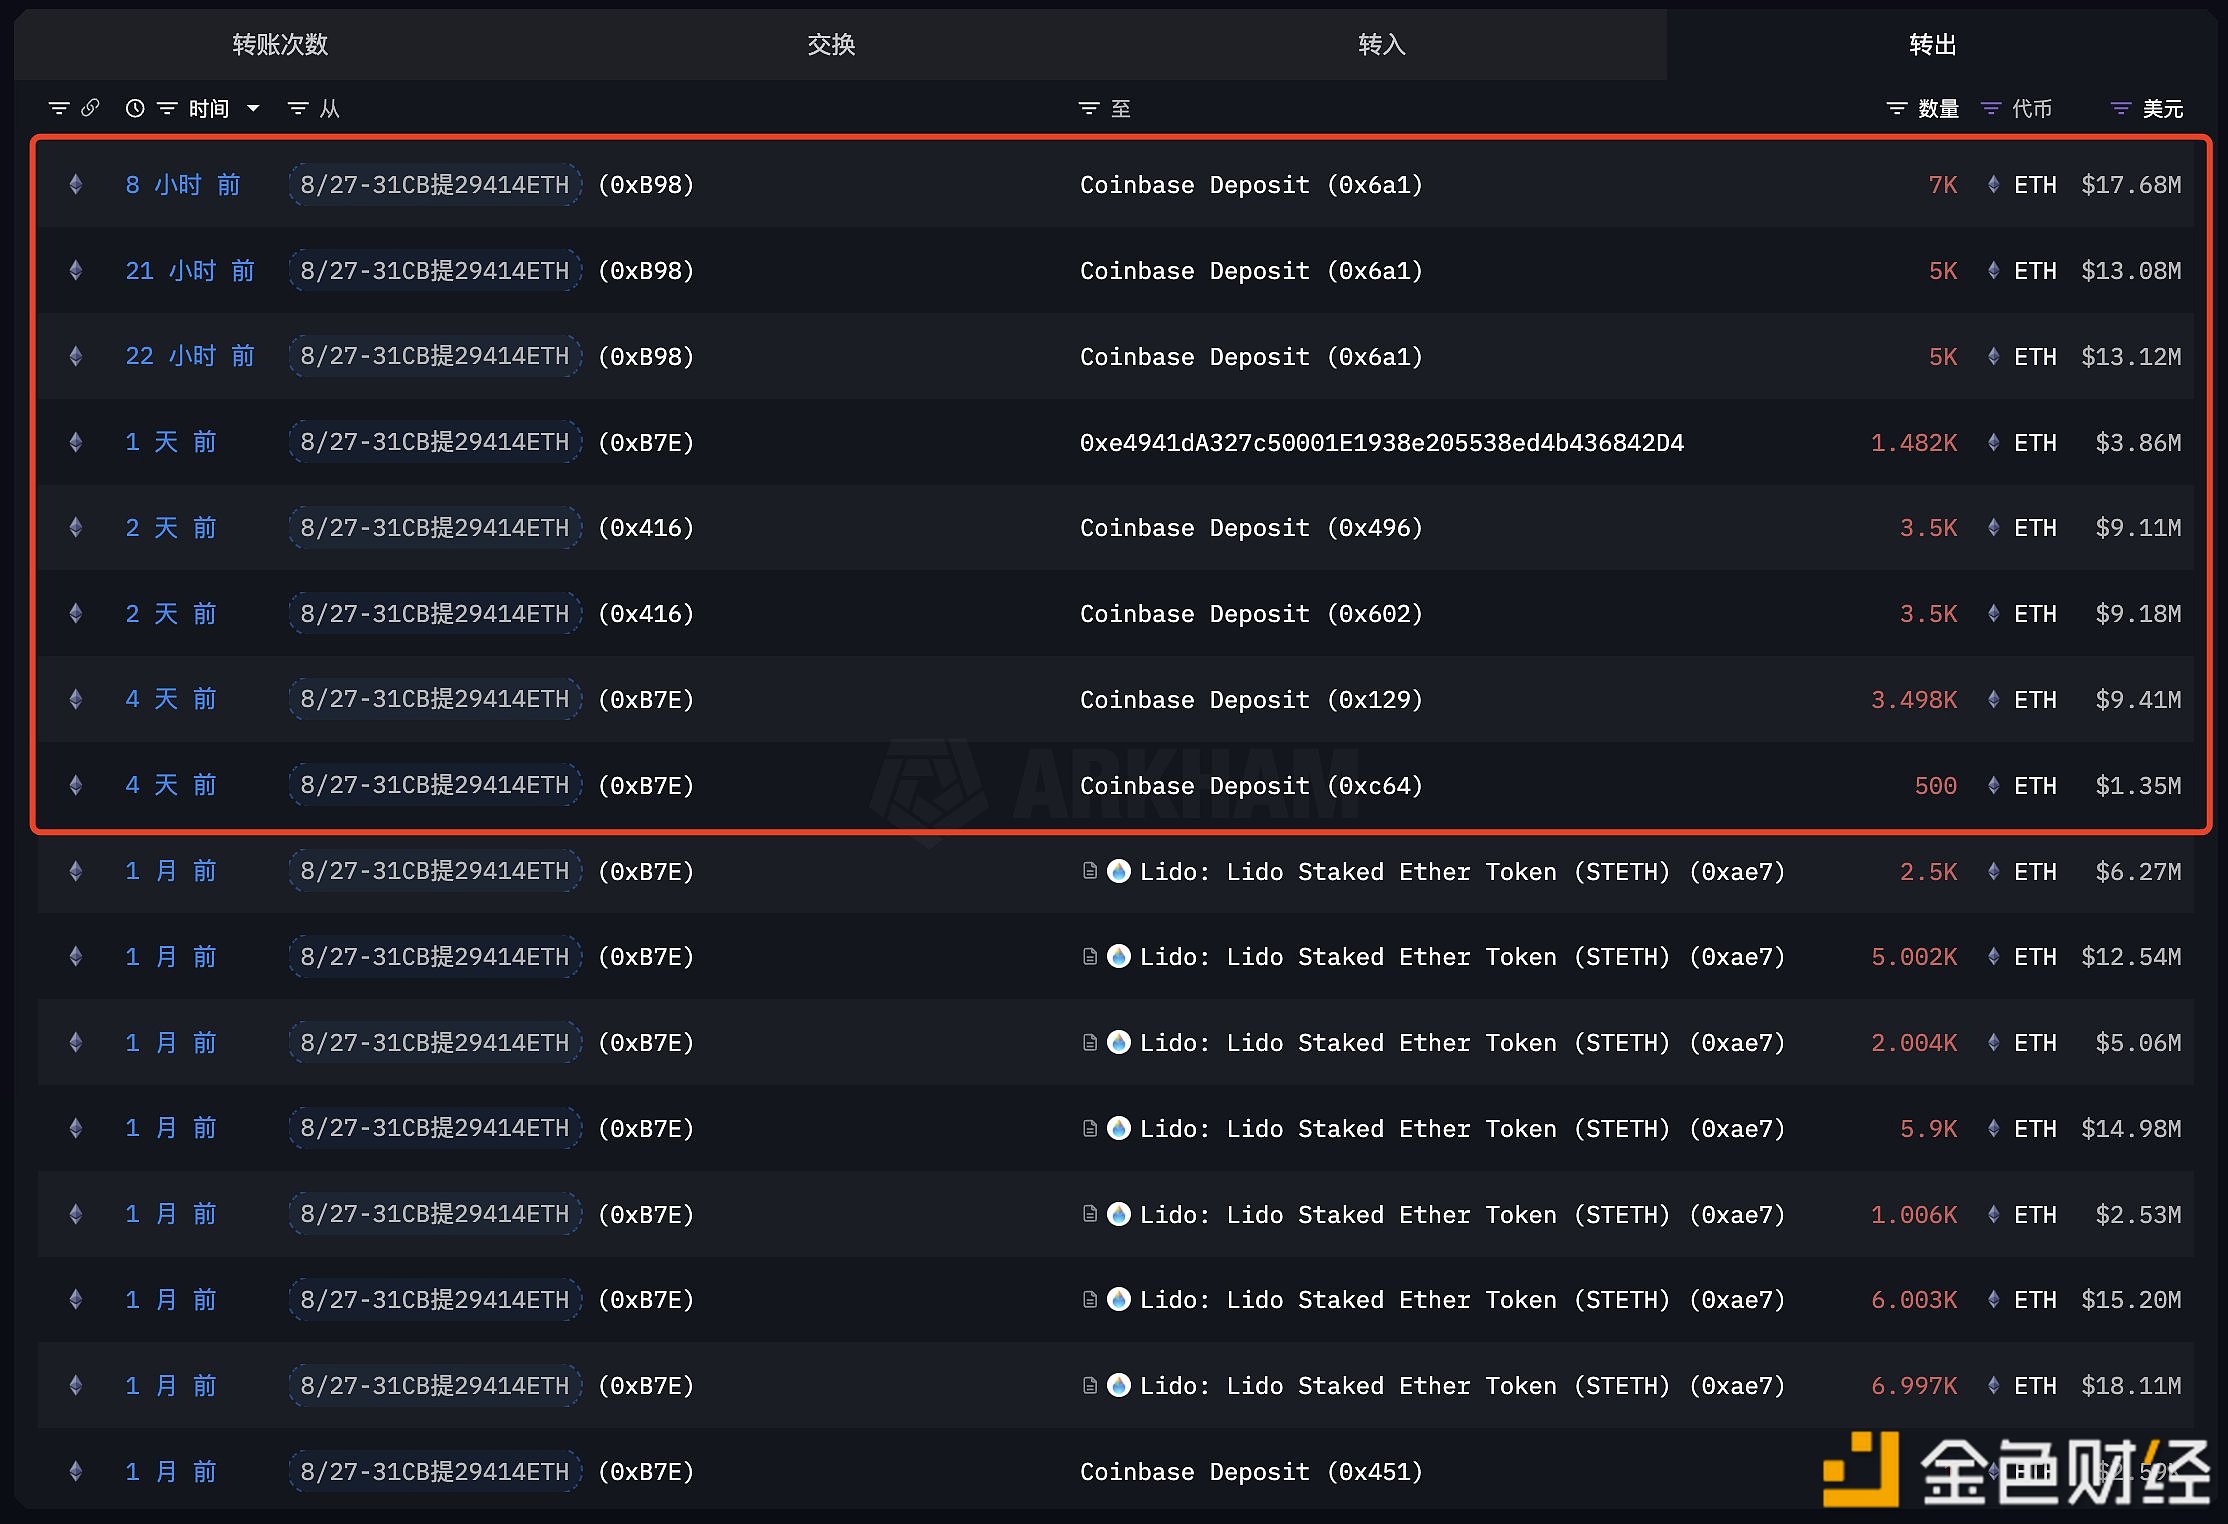This screenshot has width=2228, height=1524.
Task: Click the Lido logo icon on the $18.11M row
Action: tap(1119, 1386)
